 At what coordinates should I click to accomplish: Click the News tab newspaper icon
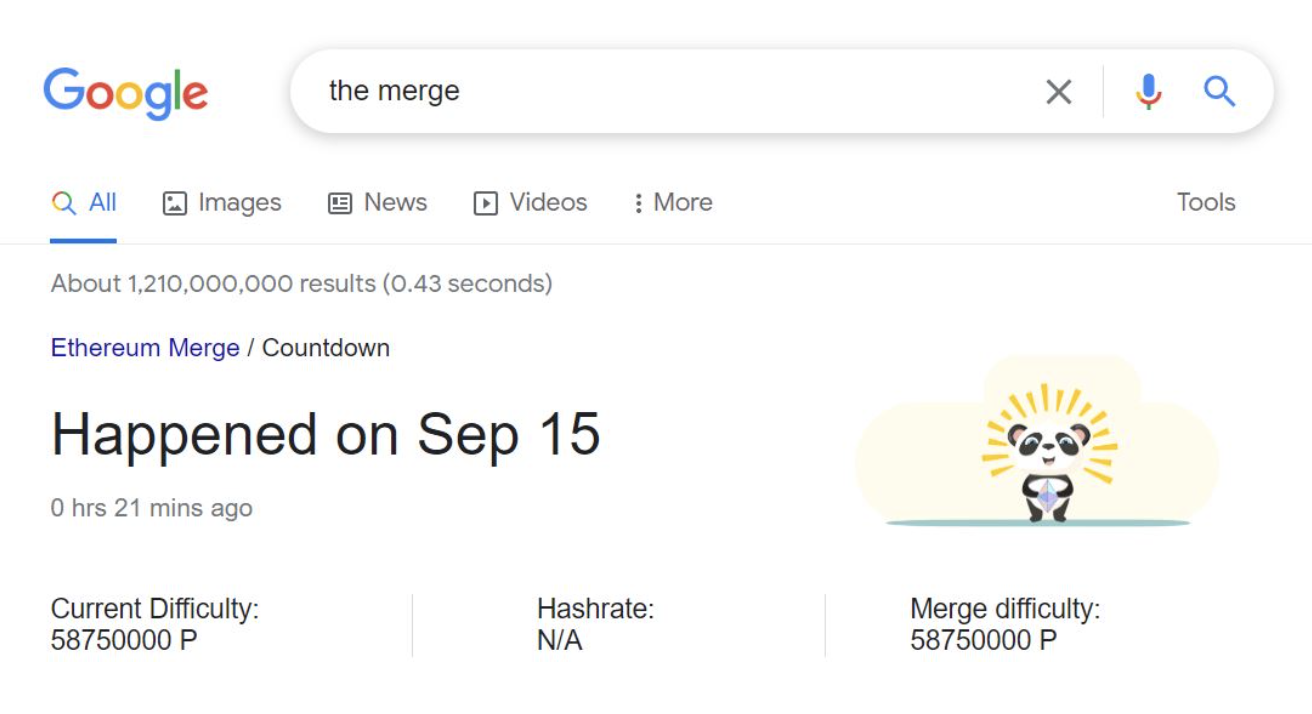coord(339,202)
